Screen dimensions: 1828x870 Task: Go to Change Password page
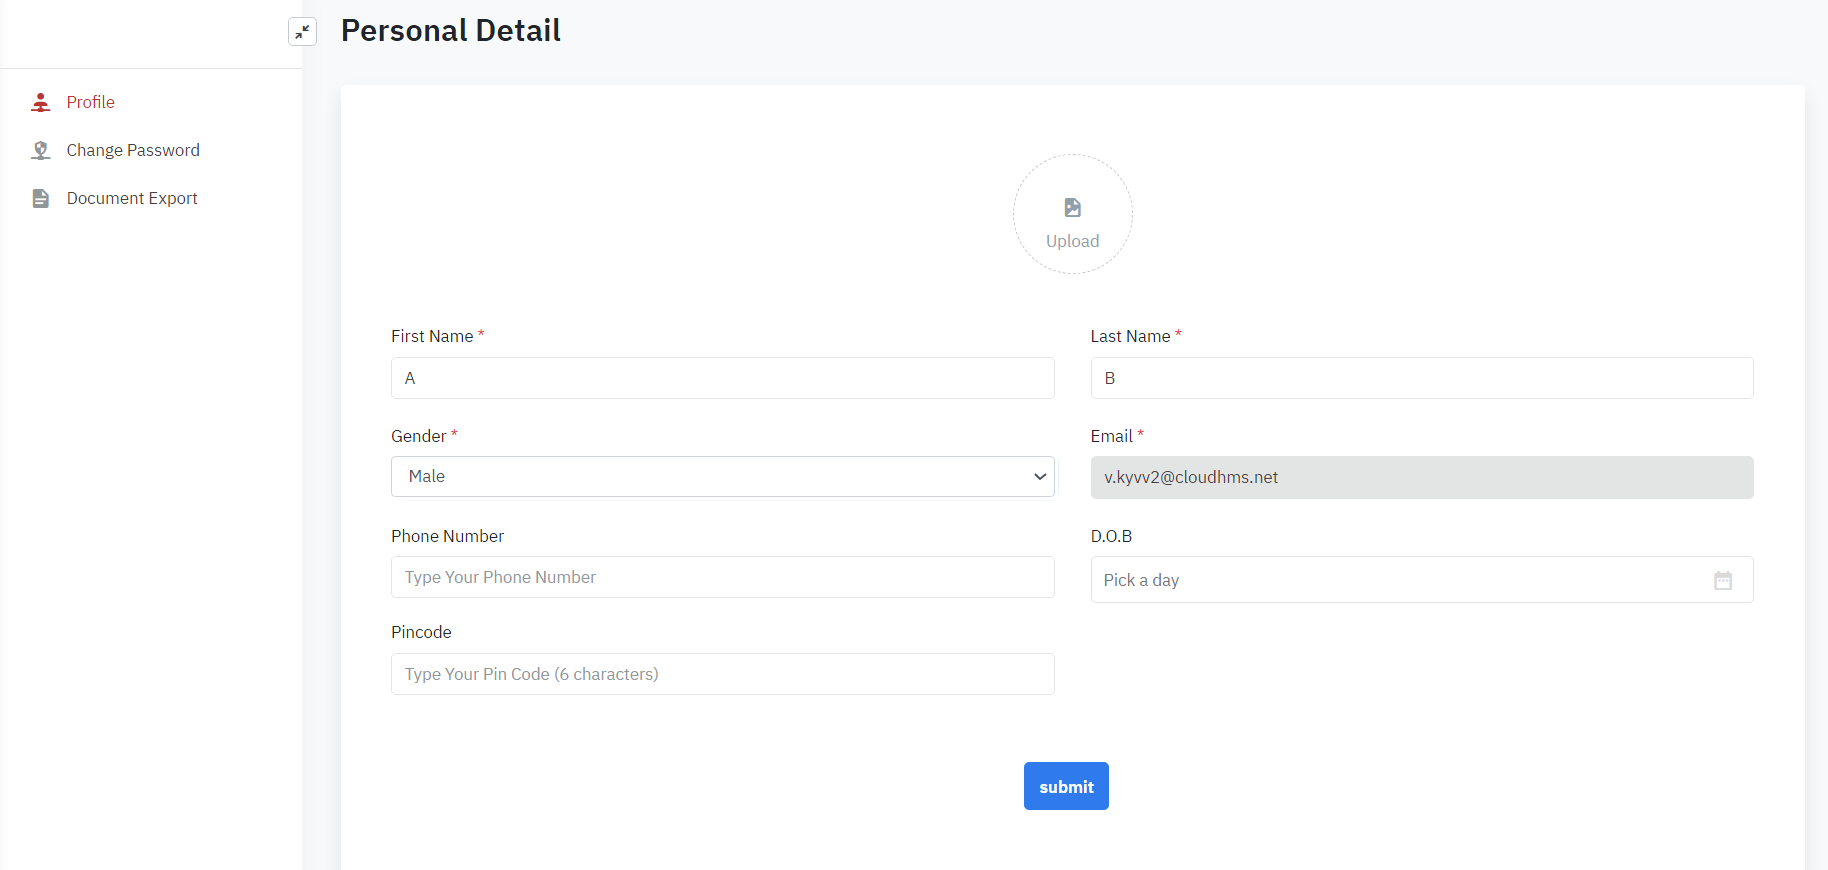pos(133,150)
